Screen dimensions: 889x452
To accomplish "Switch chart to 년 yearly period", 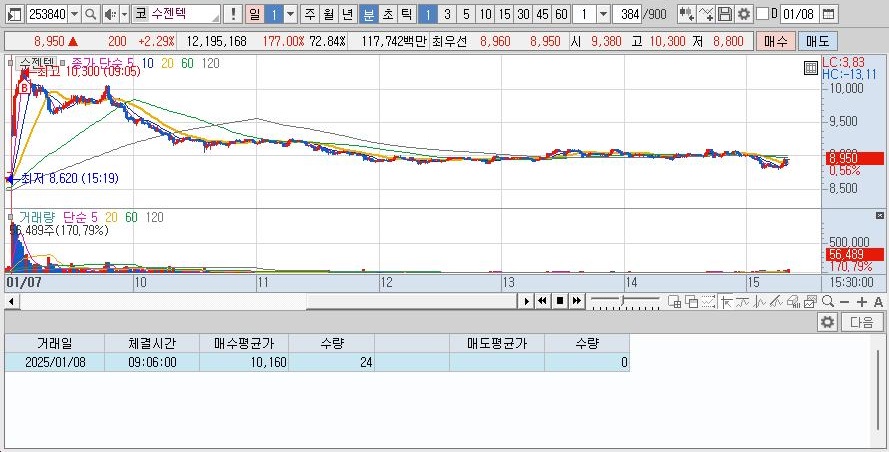I will (348, 14).
